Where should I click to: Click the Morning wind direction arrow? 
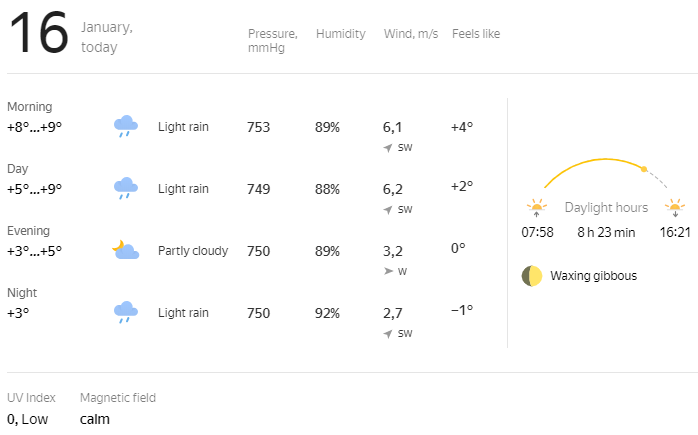click(x=388, y=148)
